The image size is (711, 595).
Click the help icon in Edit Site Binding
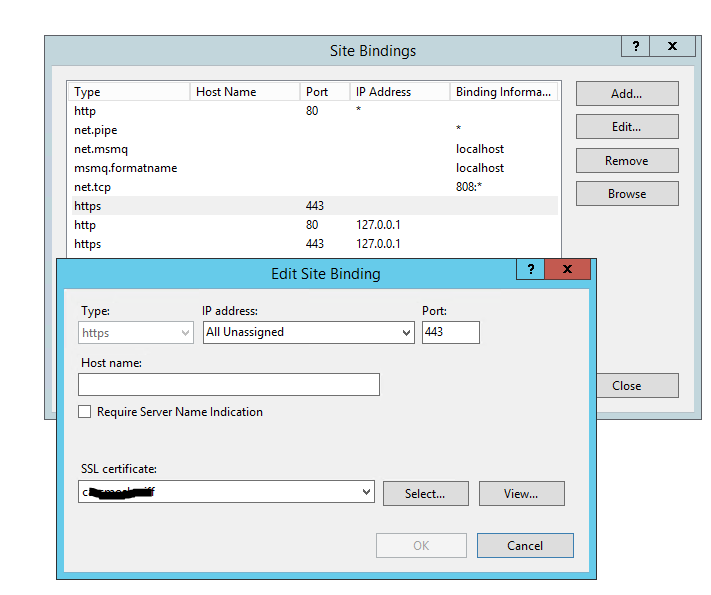530,270
